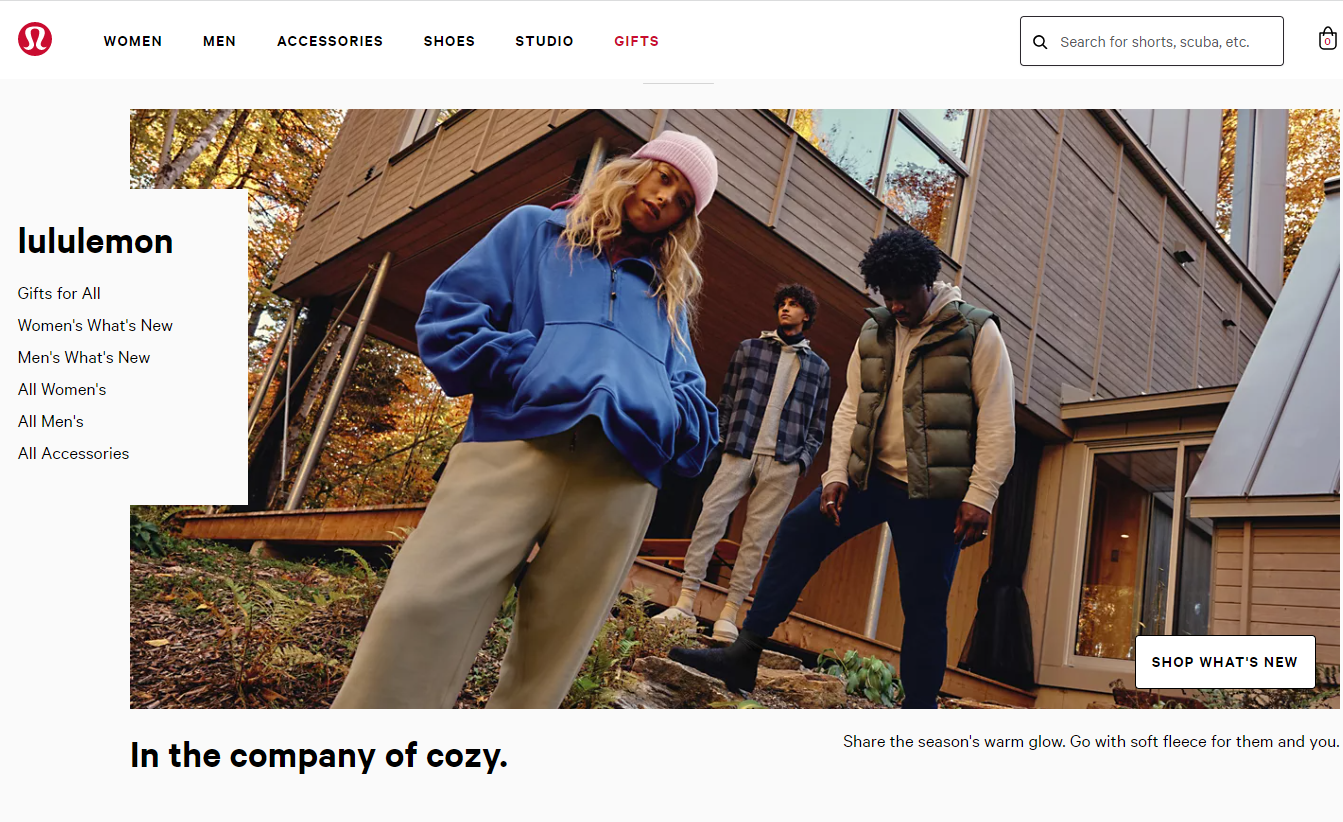Open the shopping bag icon
Screen dimensions: 1343x822
[x=1327, y=39]
